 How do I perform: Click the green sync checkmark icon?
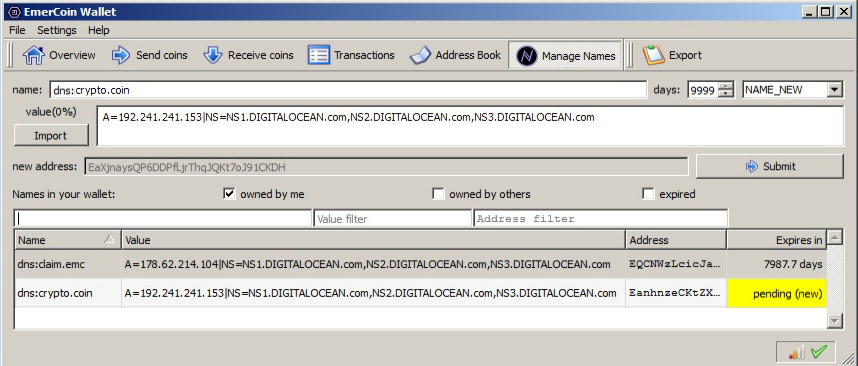(819, 352)
